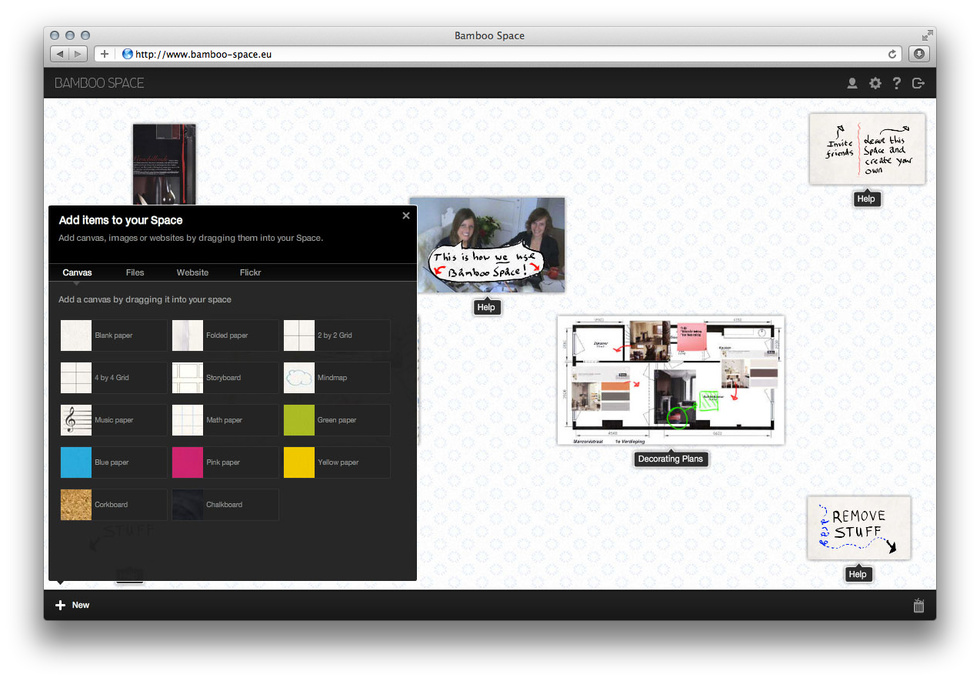The height and width of the screenshot is (681, 980).
Task: Click Help label under Invite friends note
Action: tap(866, 199)
